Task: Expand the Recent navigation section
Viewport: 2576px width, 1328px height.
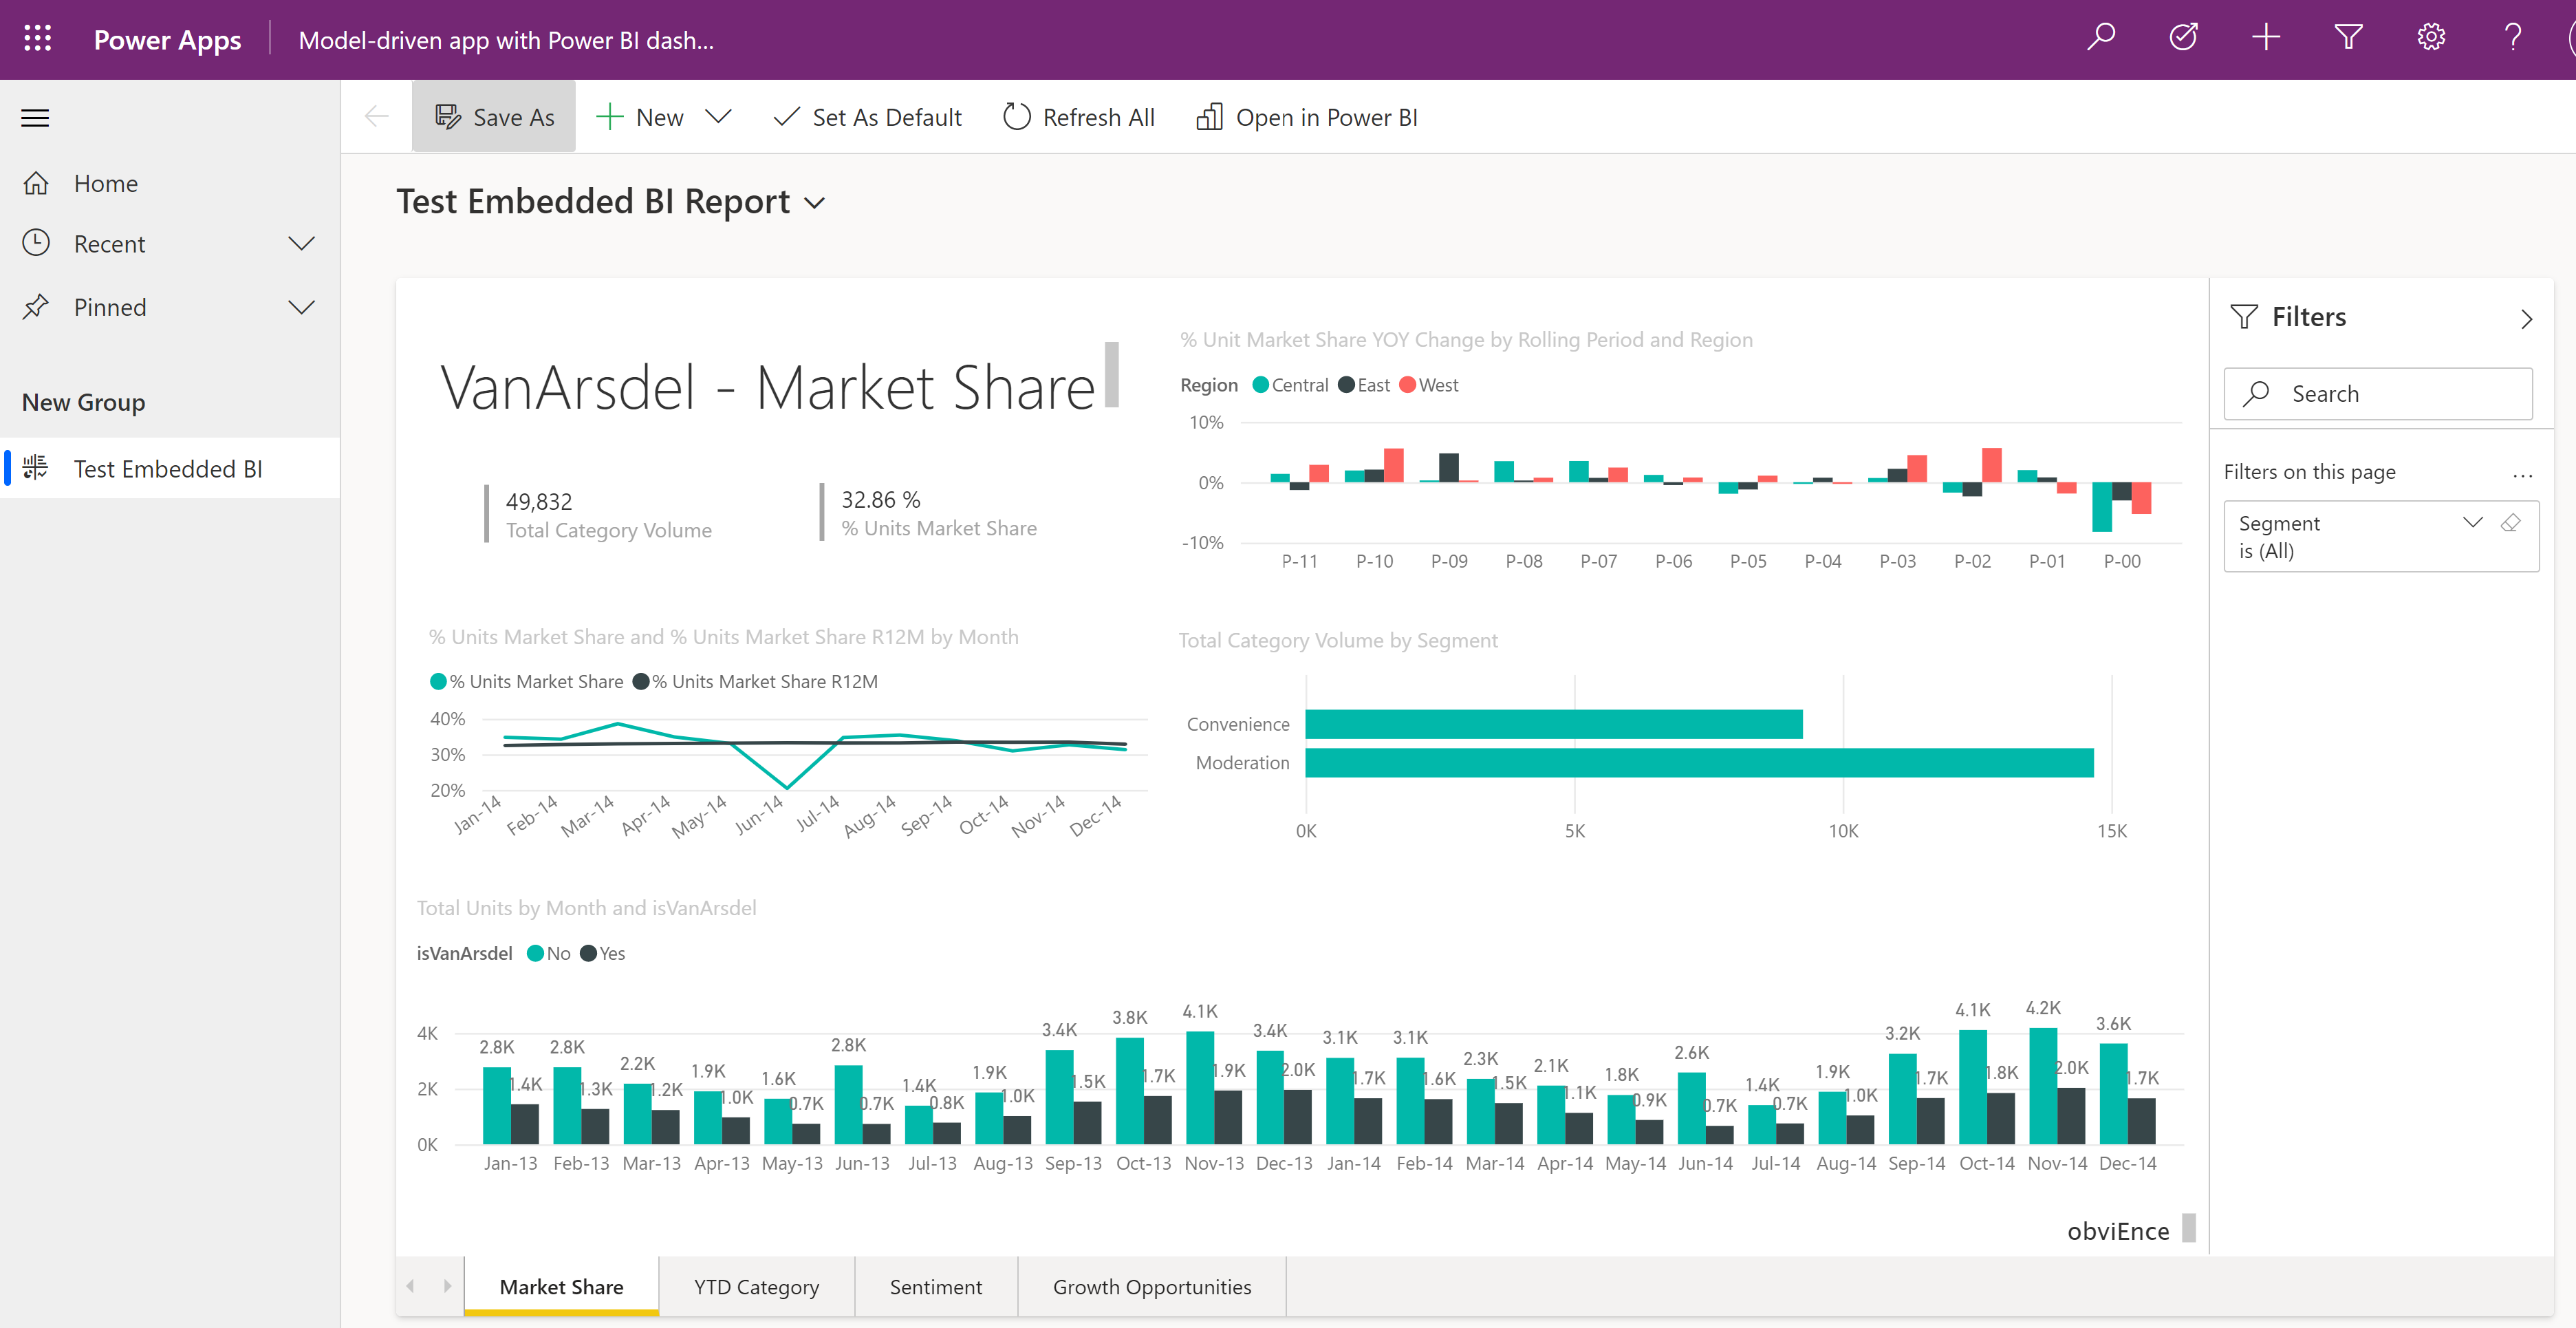Action: pos(301,242)
